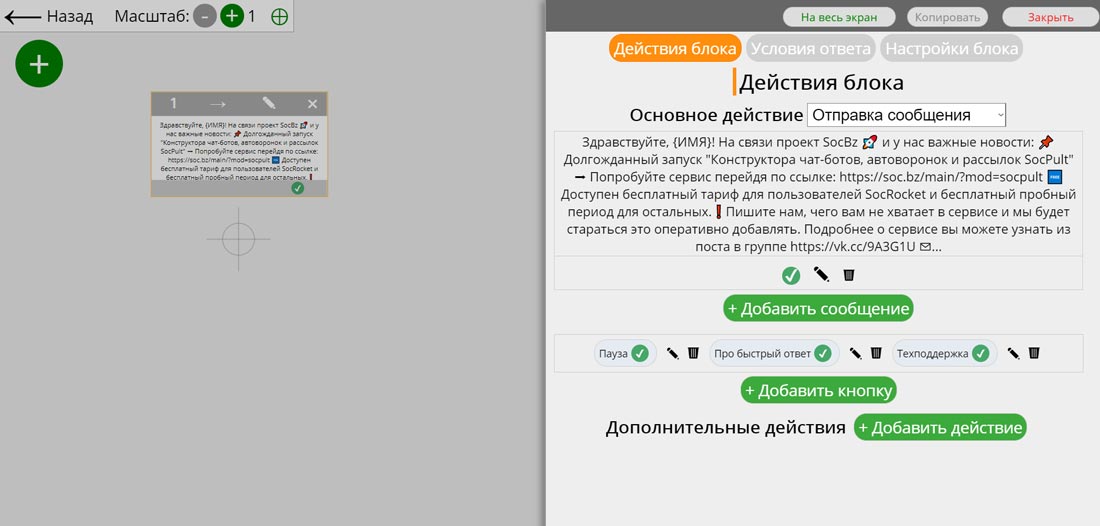The image size is (1100, 526).
Task: Switch to Действия блока tab
Action: (675, 49)
